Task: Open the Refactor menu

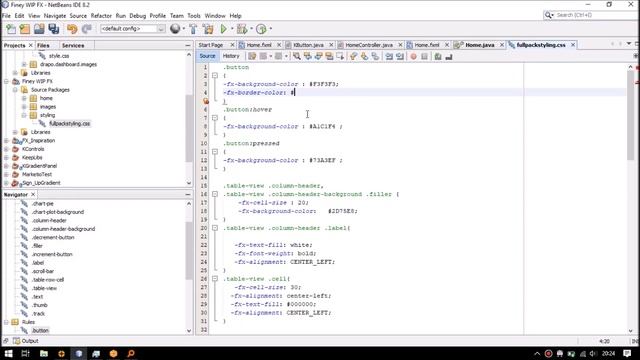Action: click(x=101, y=16)
